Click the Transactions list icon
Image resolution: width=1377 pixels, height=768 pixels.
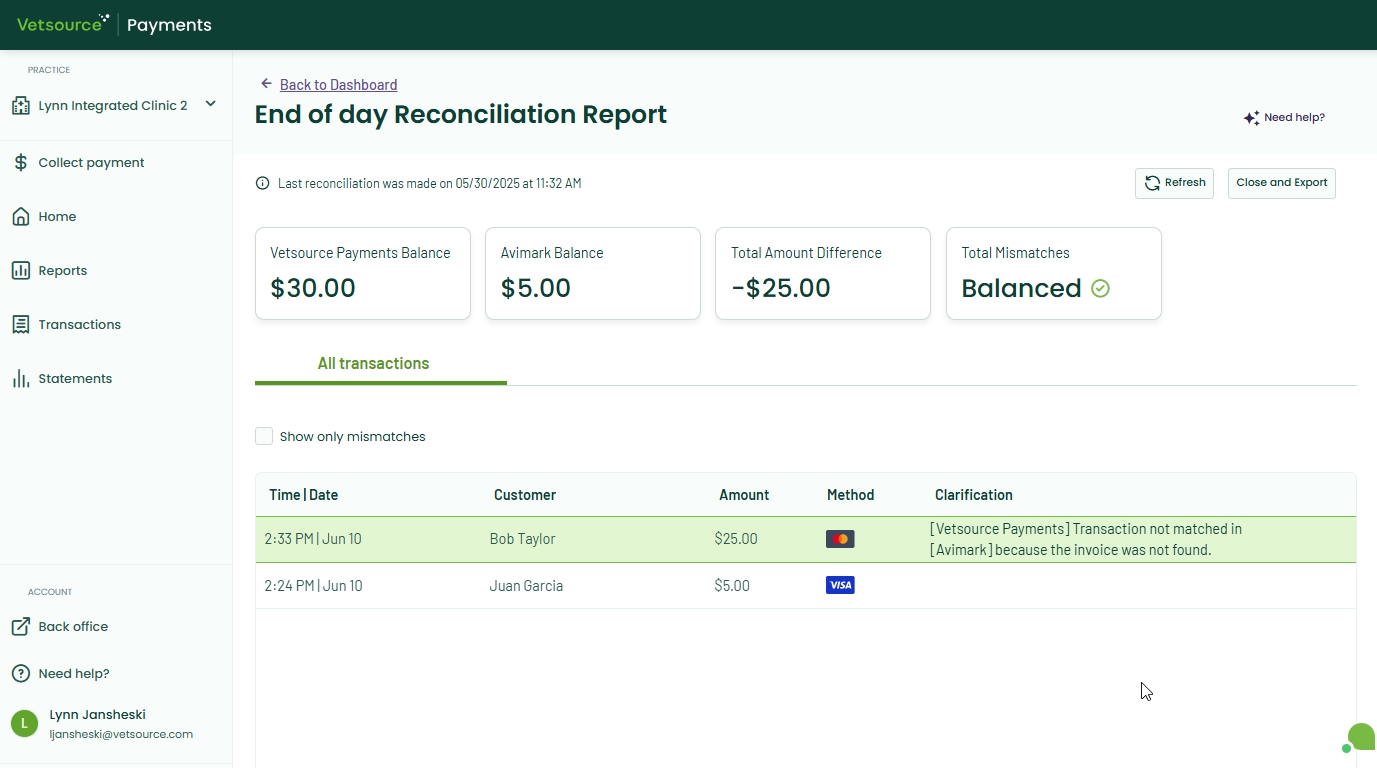pyautogui.click(x=20, y=324)
